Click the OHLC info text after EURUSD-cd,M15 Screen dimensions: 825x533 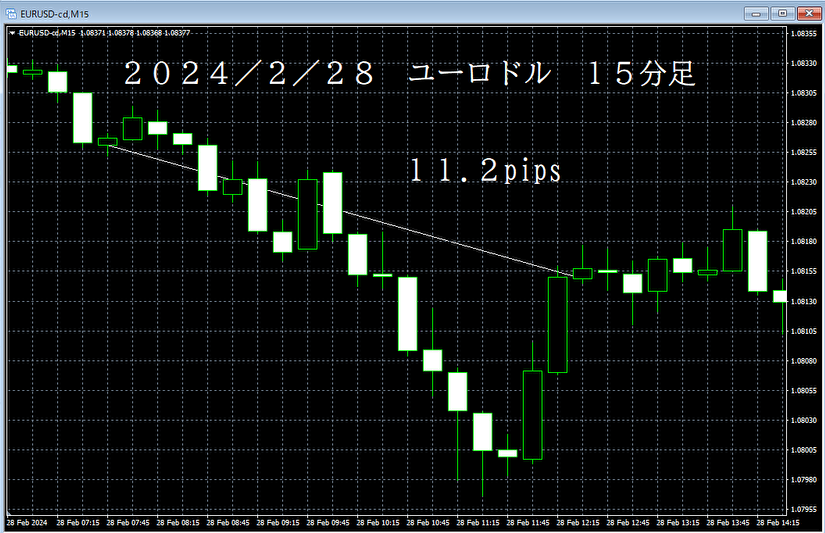coord(135,33)
